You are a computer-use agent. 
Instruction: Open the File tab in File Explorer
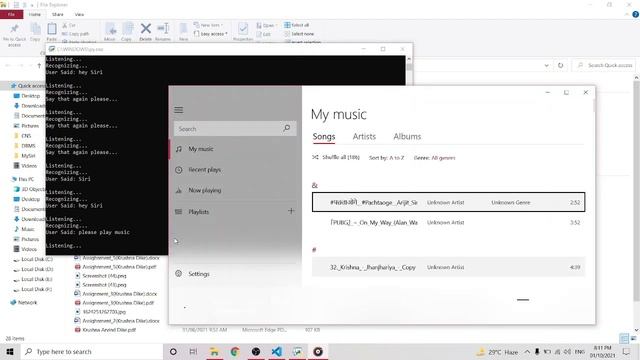tap(11, 14)
